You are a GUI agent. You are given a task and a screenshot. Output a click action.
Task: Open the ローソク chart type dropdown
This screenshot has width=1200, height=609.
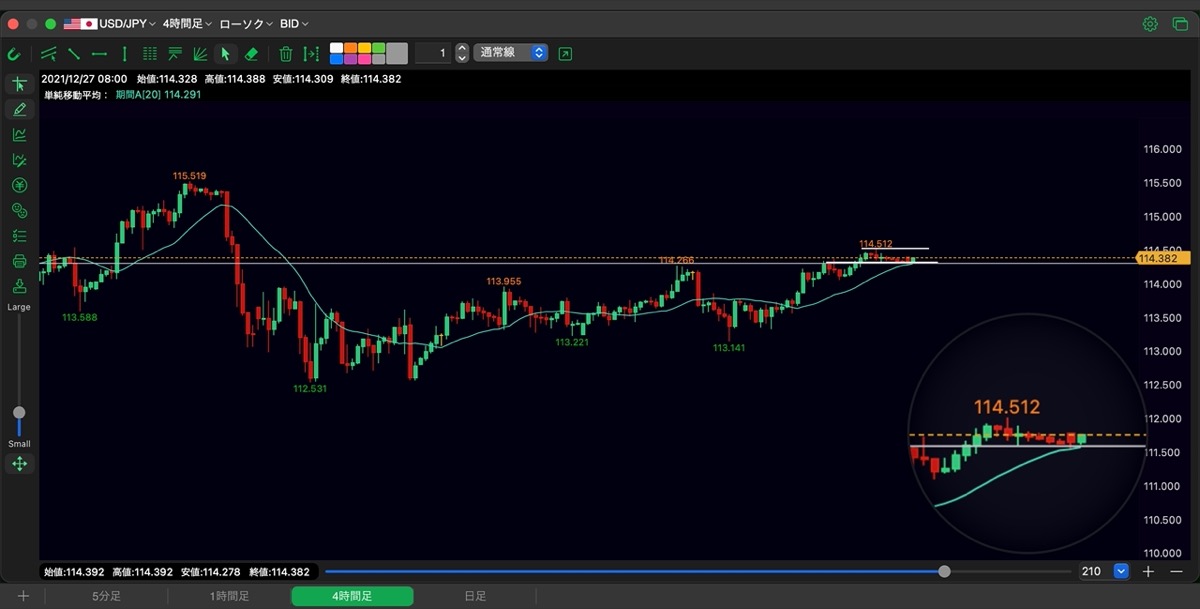(x=245, y=23)
